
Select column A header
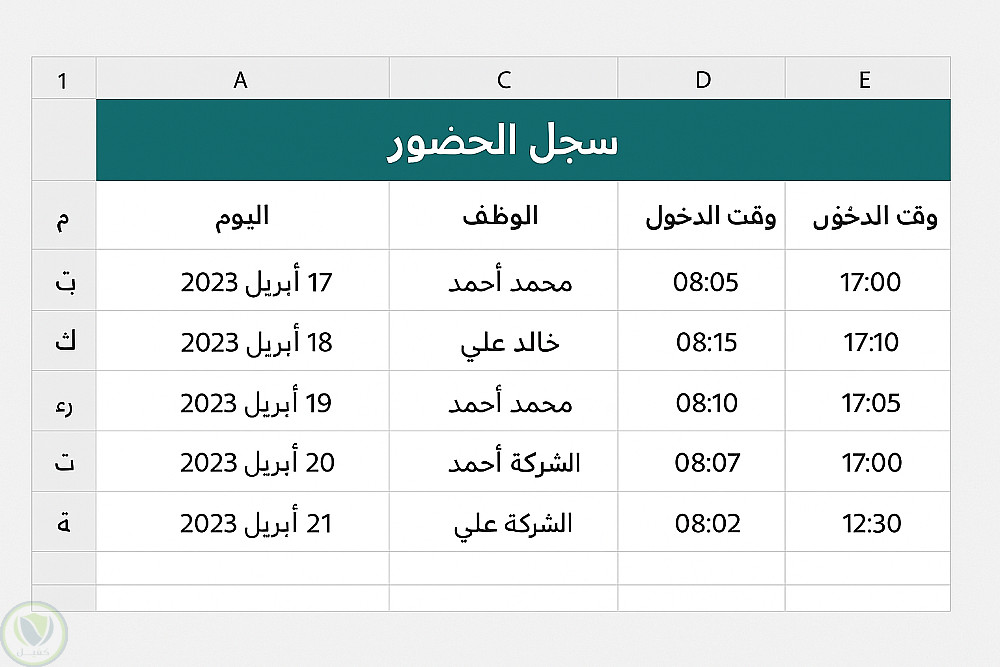241,81
